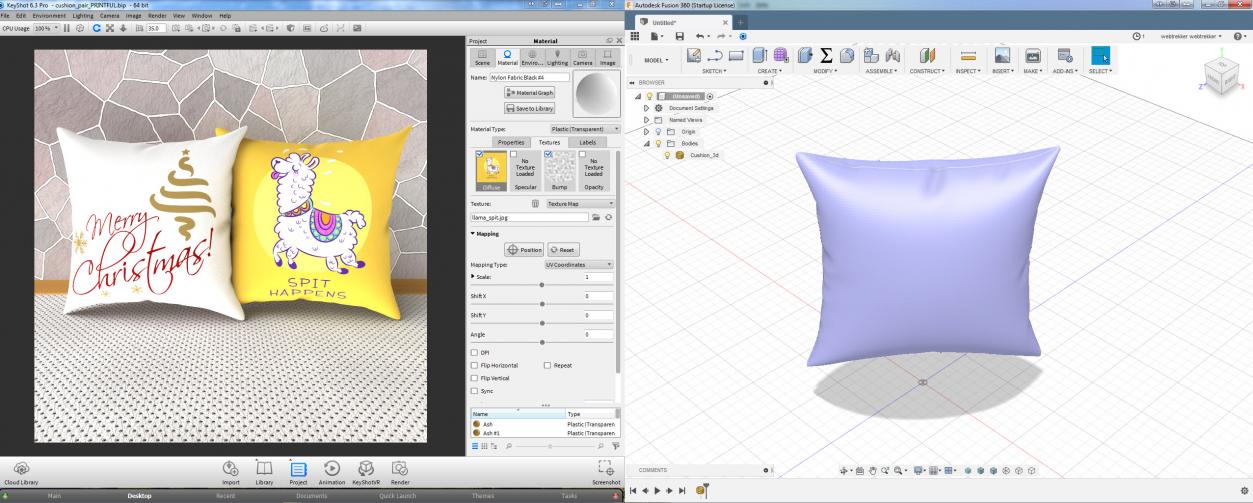Image resolution: width=1253 pixels, height=503 pixels.
Task: Open the Fusion MODIFY menu
Action: [825, 71]
